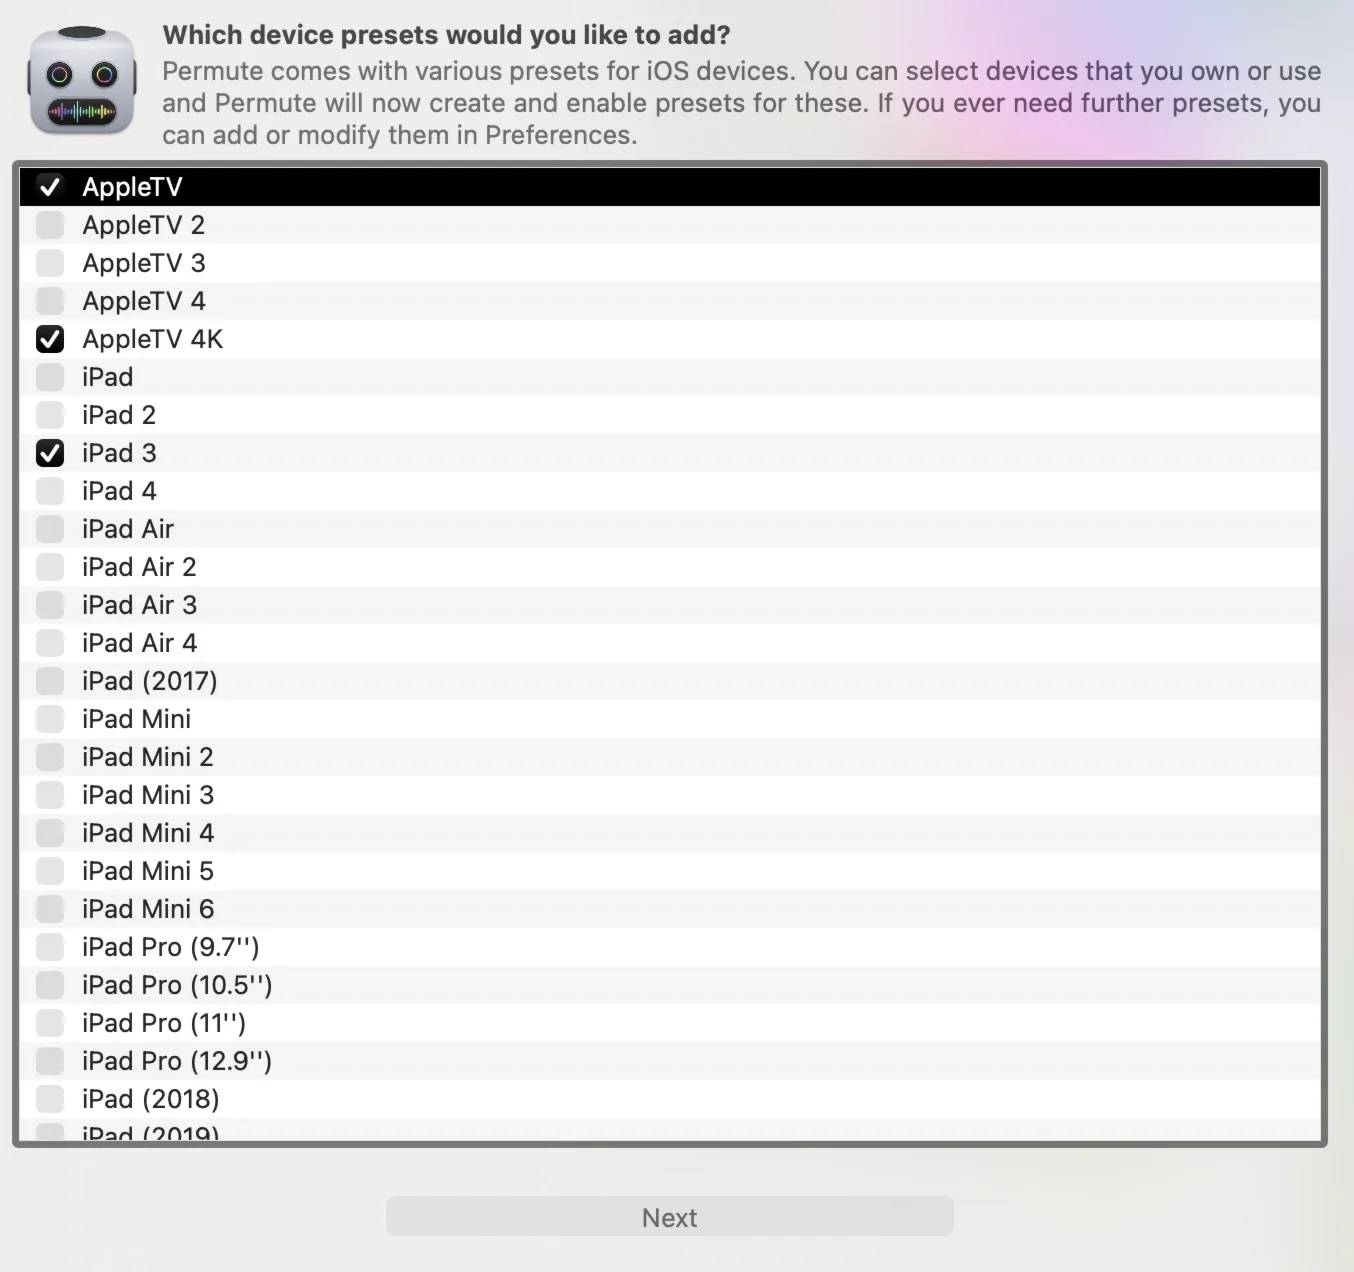The width and height of the screenshot is (1354, 1272).
Task: Click the Next button
Action: pos(670,1217)
